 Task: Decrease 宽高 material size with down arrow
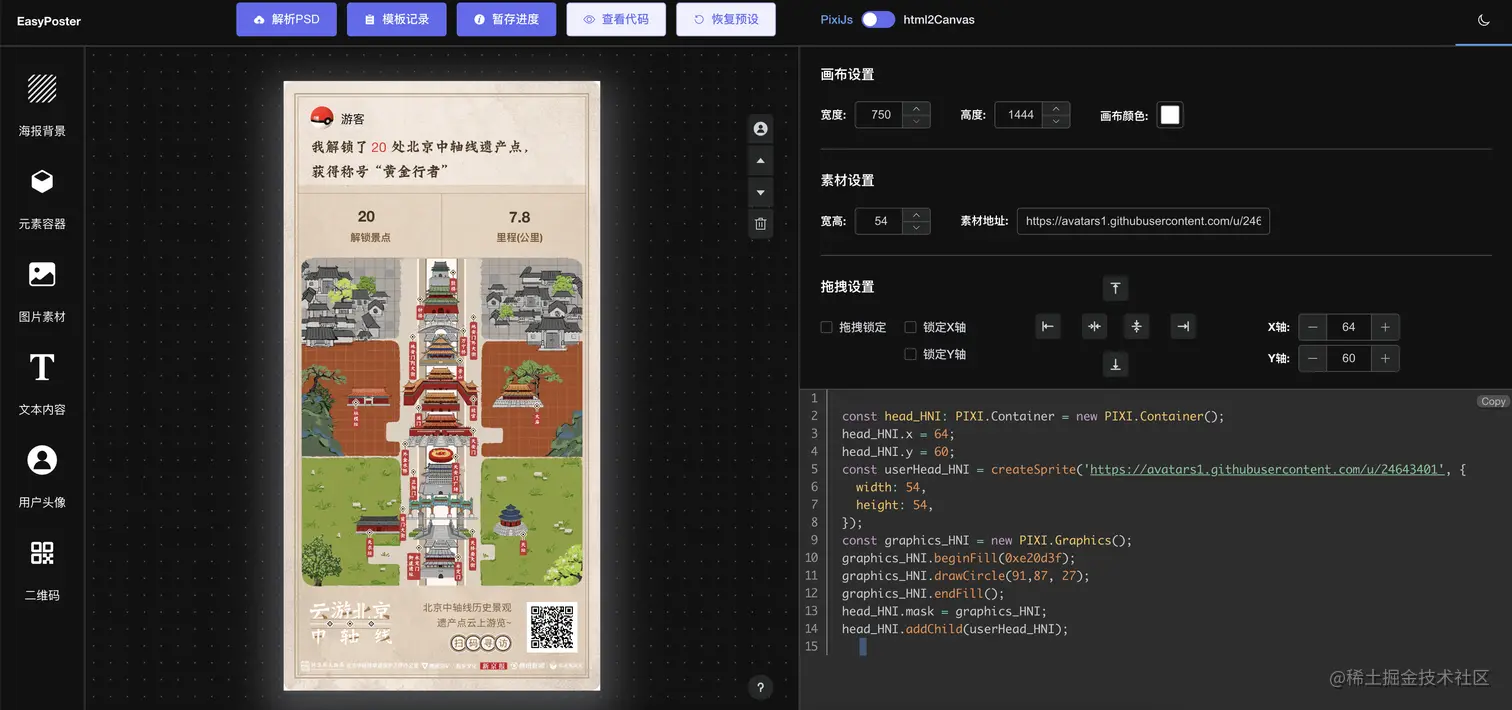pos(916,227)
